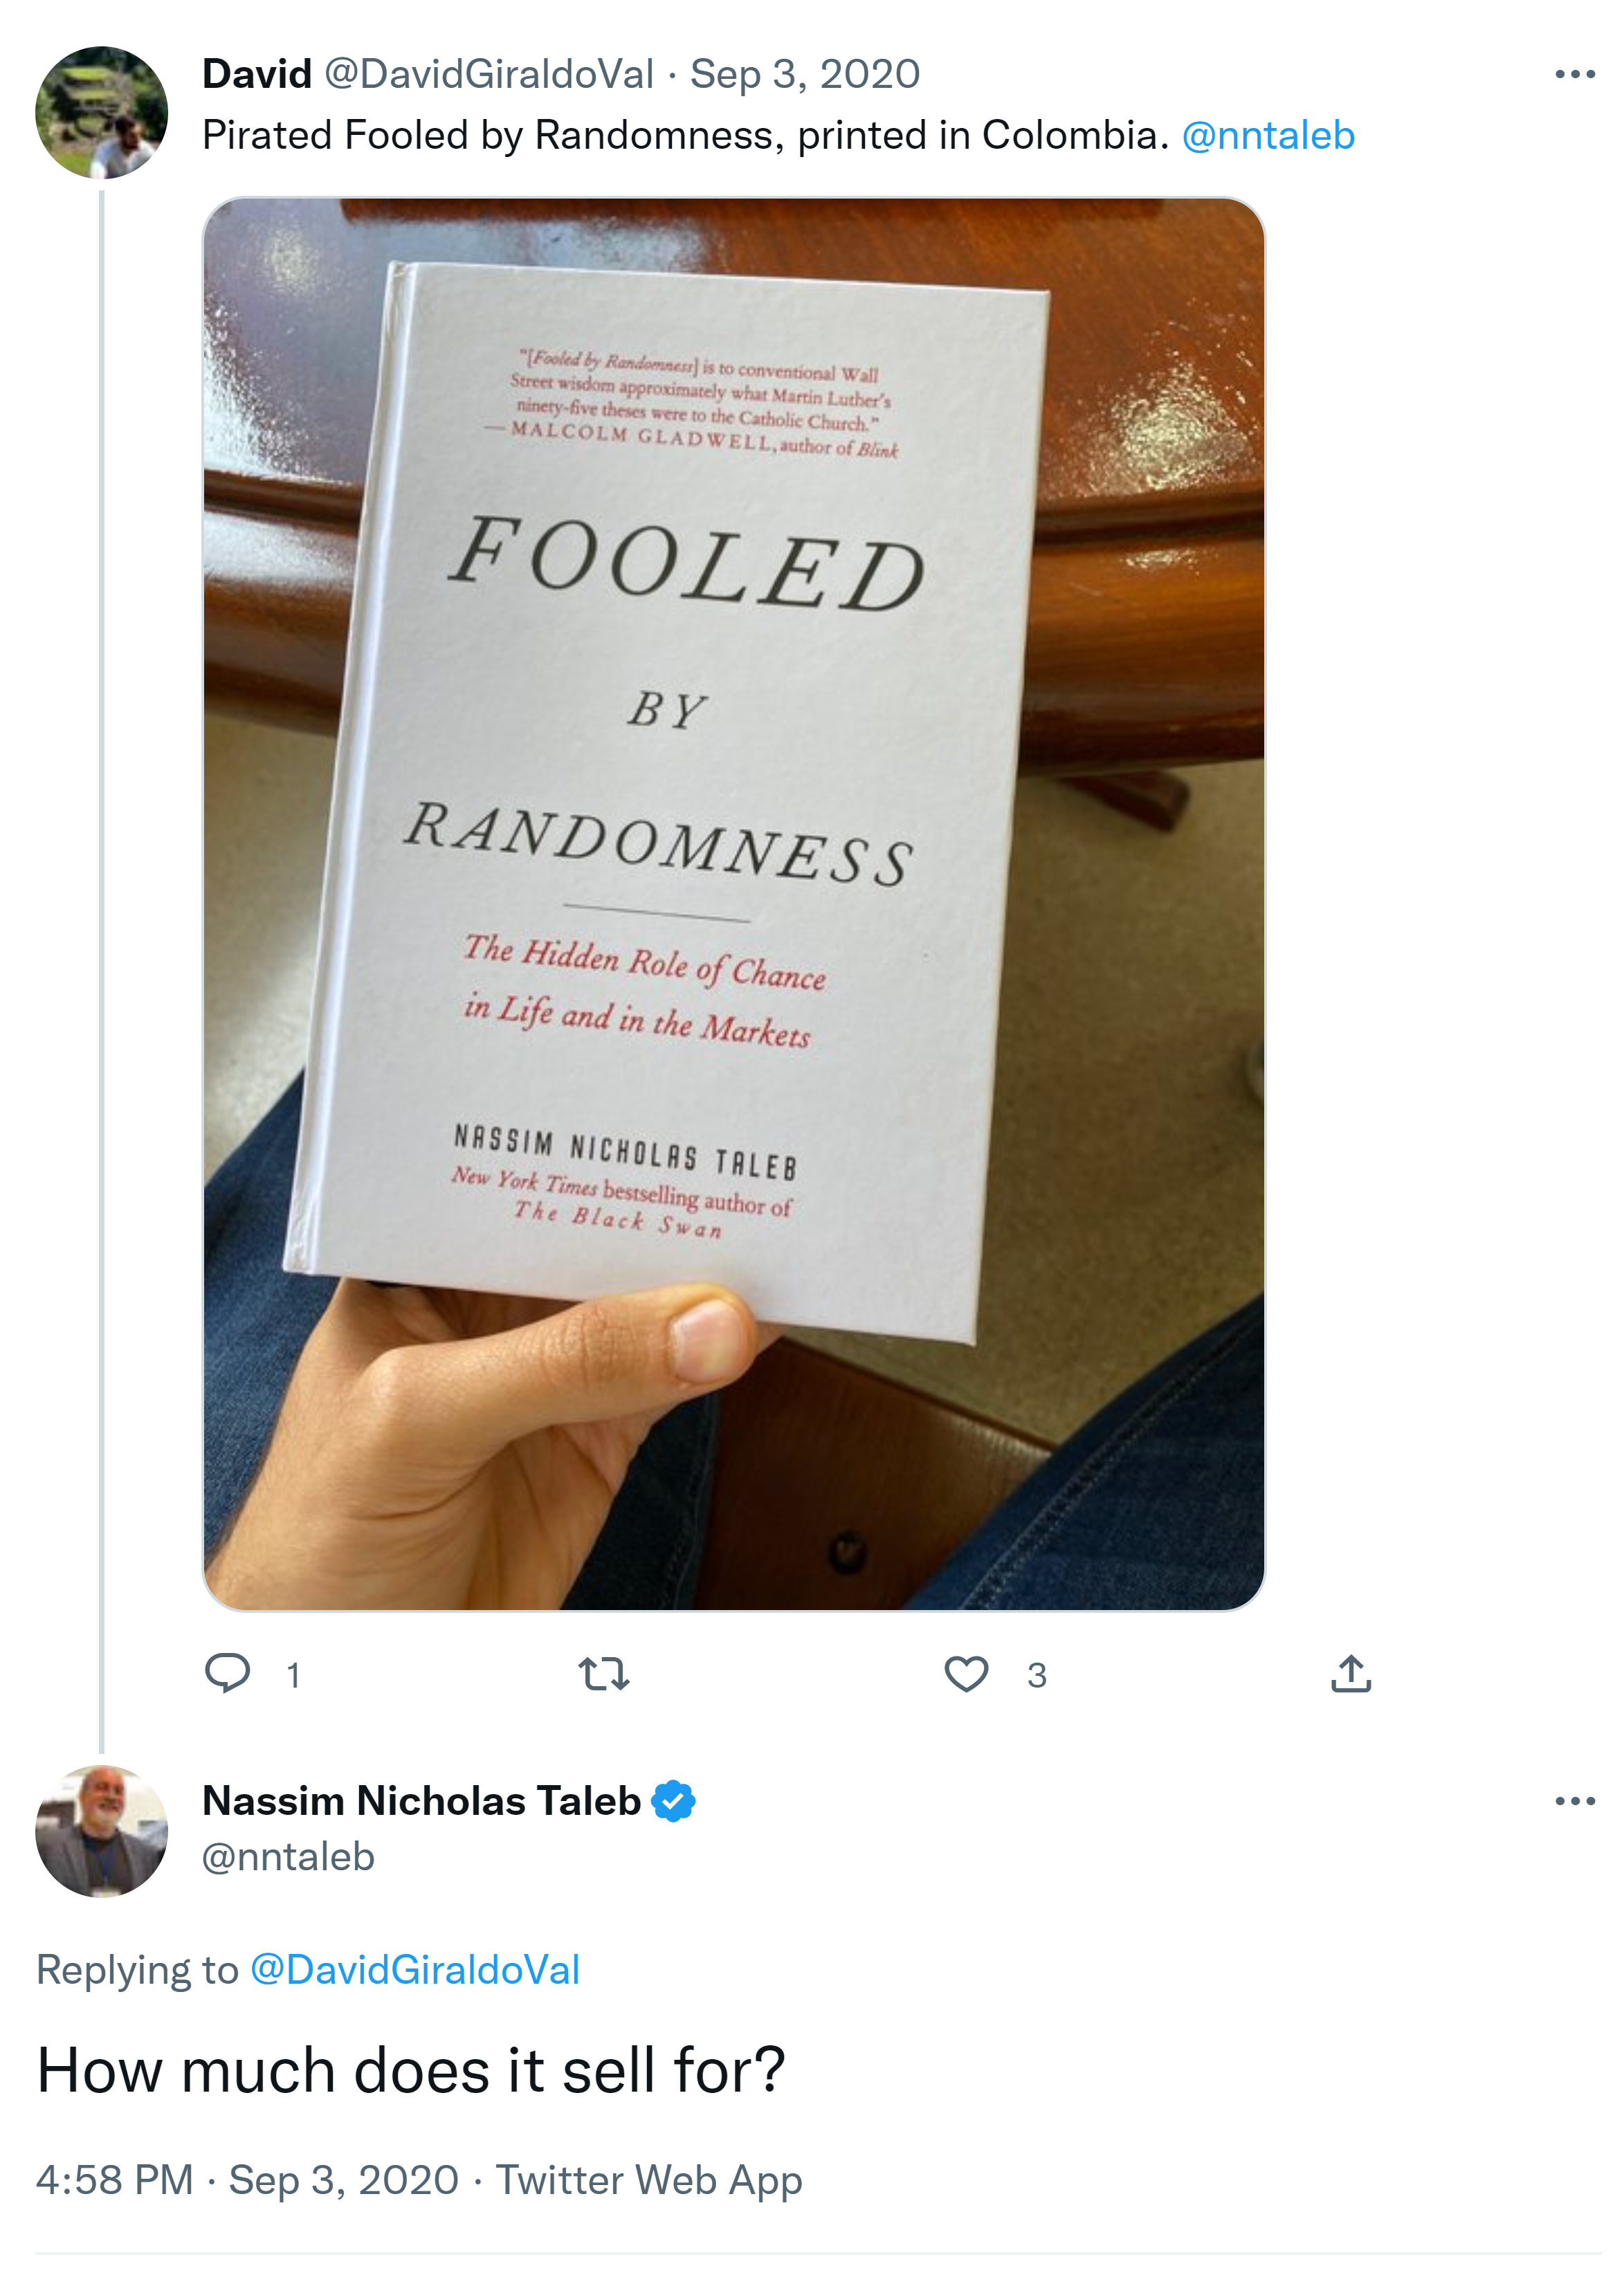This screenshot has height=2275, width=1624.
Task: Click the @nntaleb mention in David's tweet
Action: point(1267,135)
